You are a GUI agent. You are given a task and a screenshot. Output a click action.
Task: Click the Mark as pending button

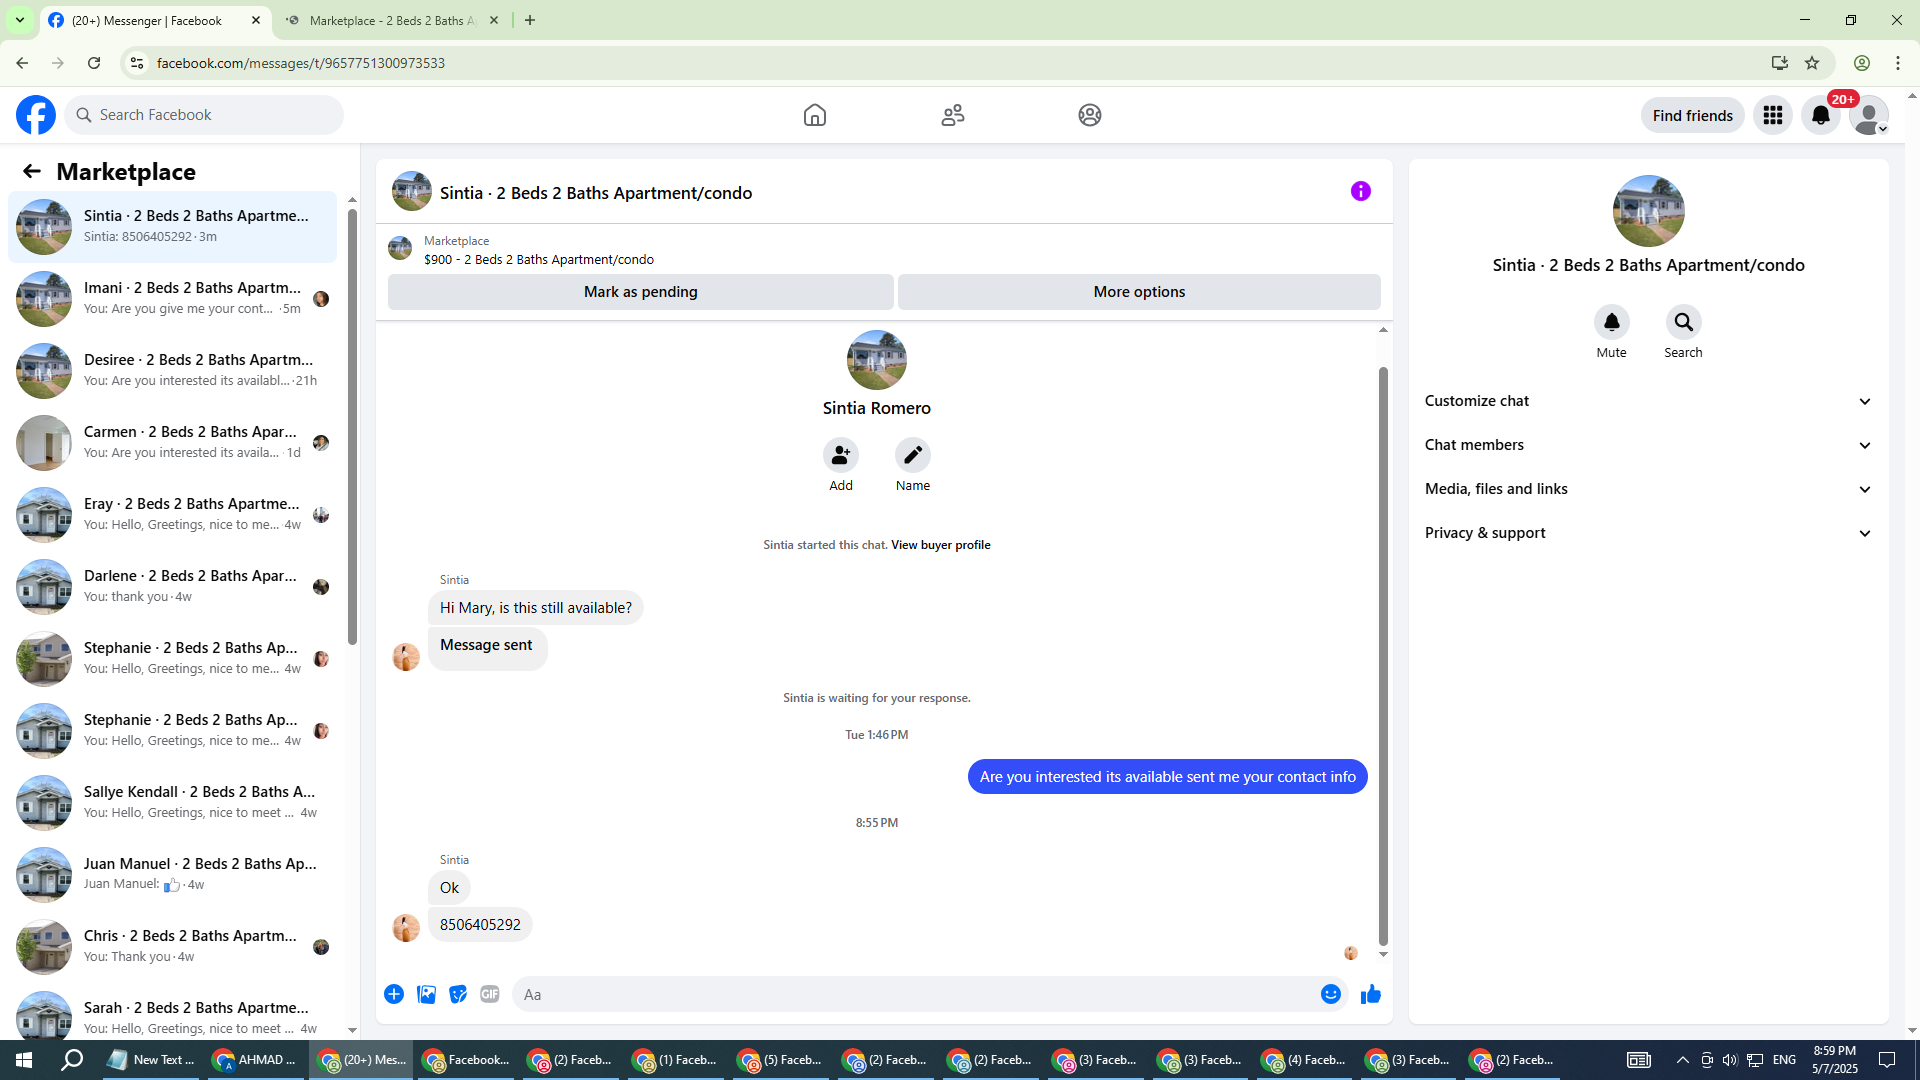[640, 292]
